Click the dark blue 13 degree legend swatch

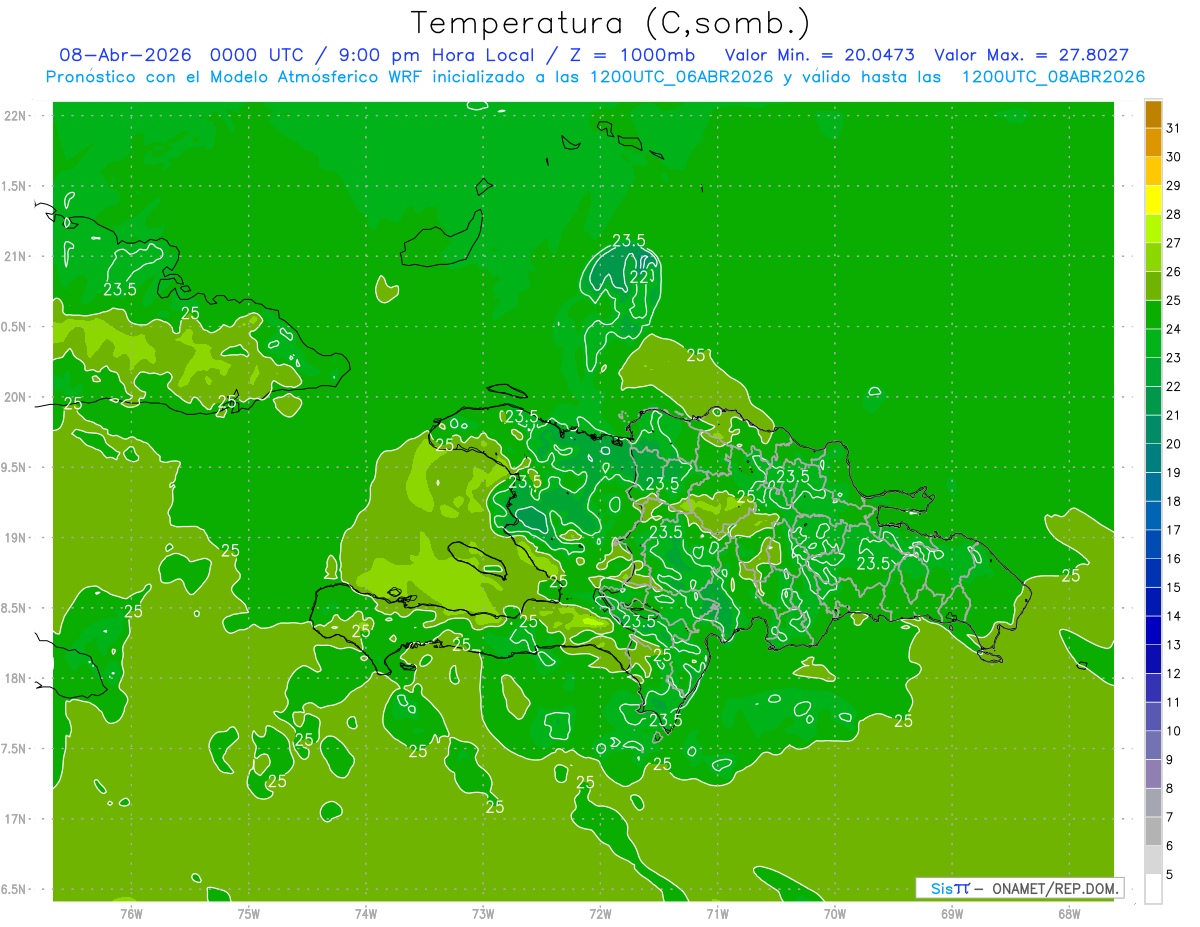[x=1153, y=631]
